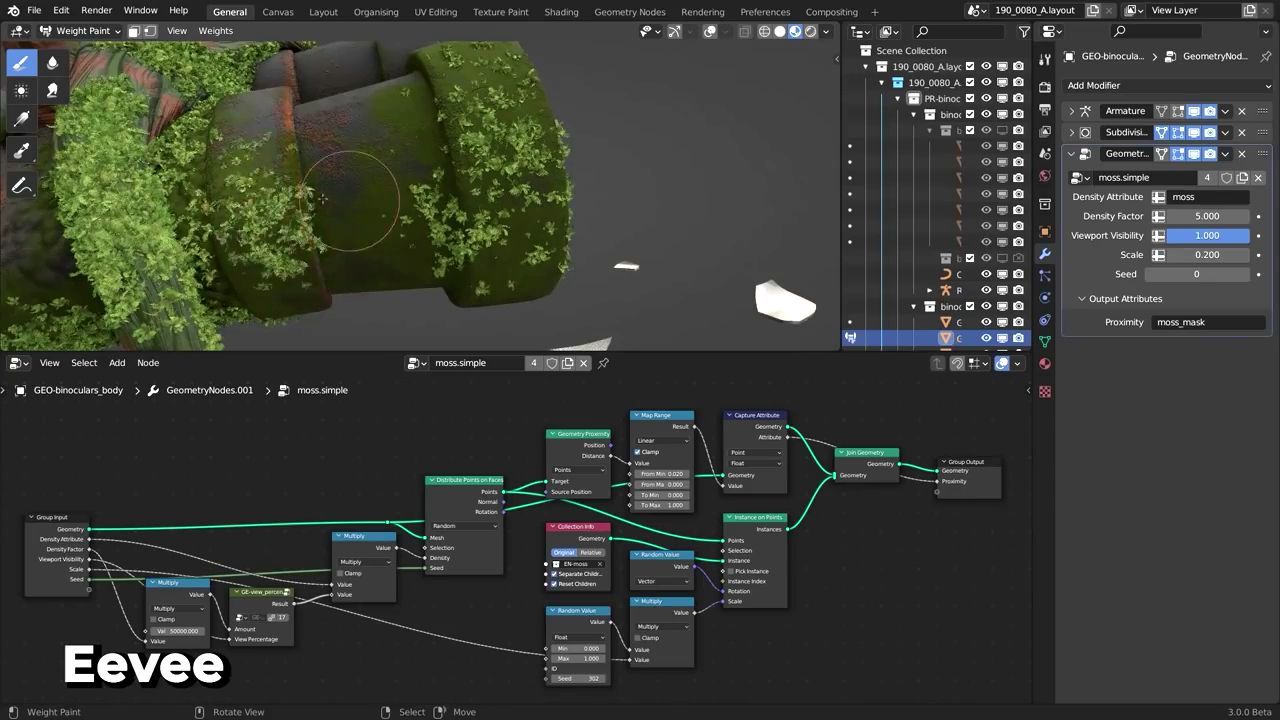The height and width of the screenshot is (720, 1280).
Task: Select the Smear weight tool
Action: 52,91
